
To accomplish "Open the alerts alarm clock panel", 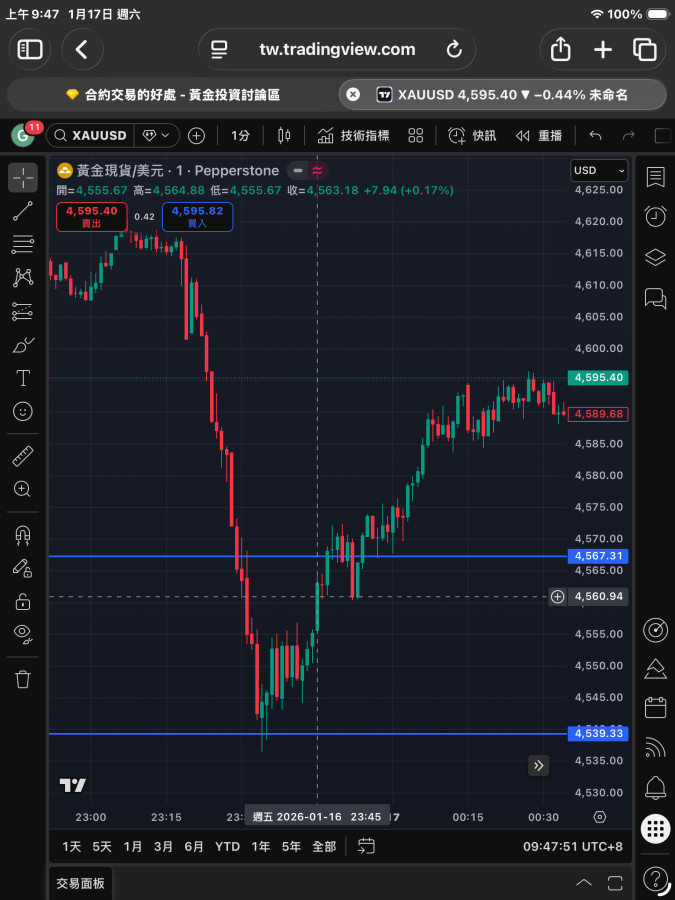I will click(655, 215).
